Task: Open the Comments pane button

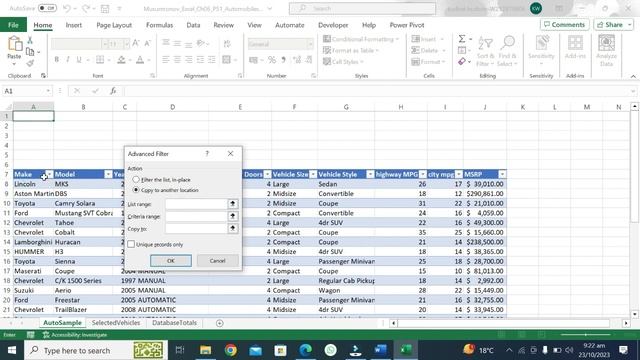Action: [x=564, y=25]
